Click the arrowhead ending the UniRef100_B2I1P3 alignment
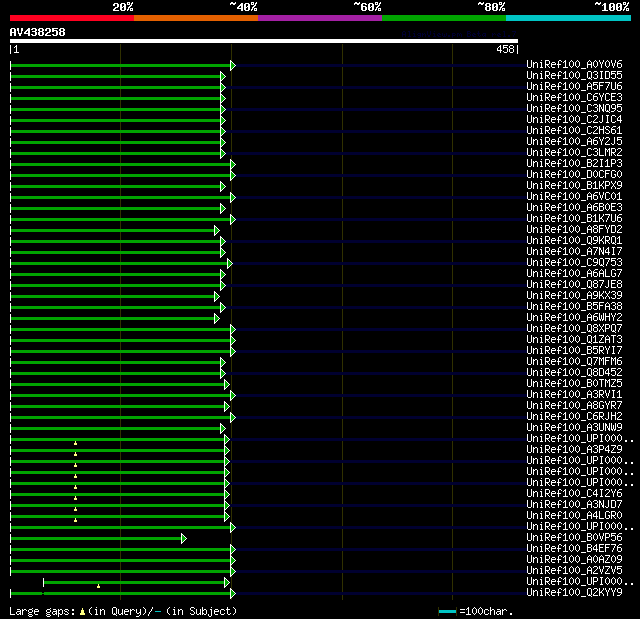 click(233, 164)
